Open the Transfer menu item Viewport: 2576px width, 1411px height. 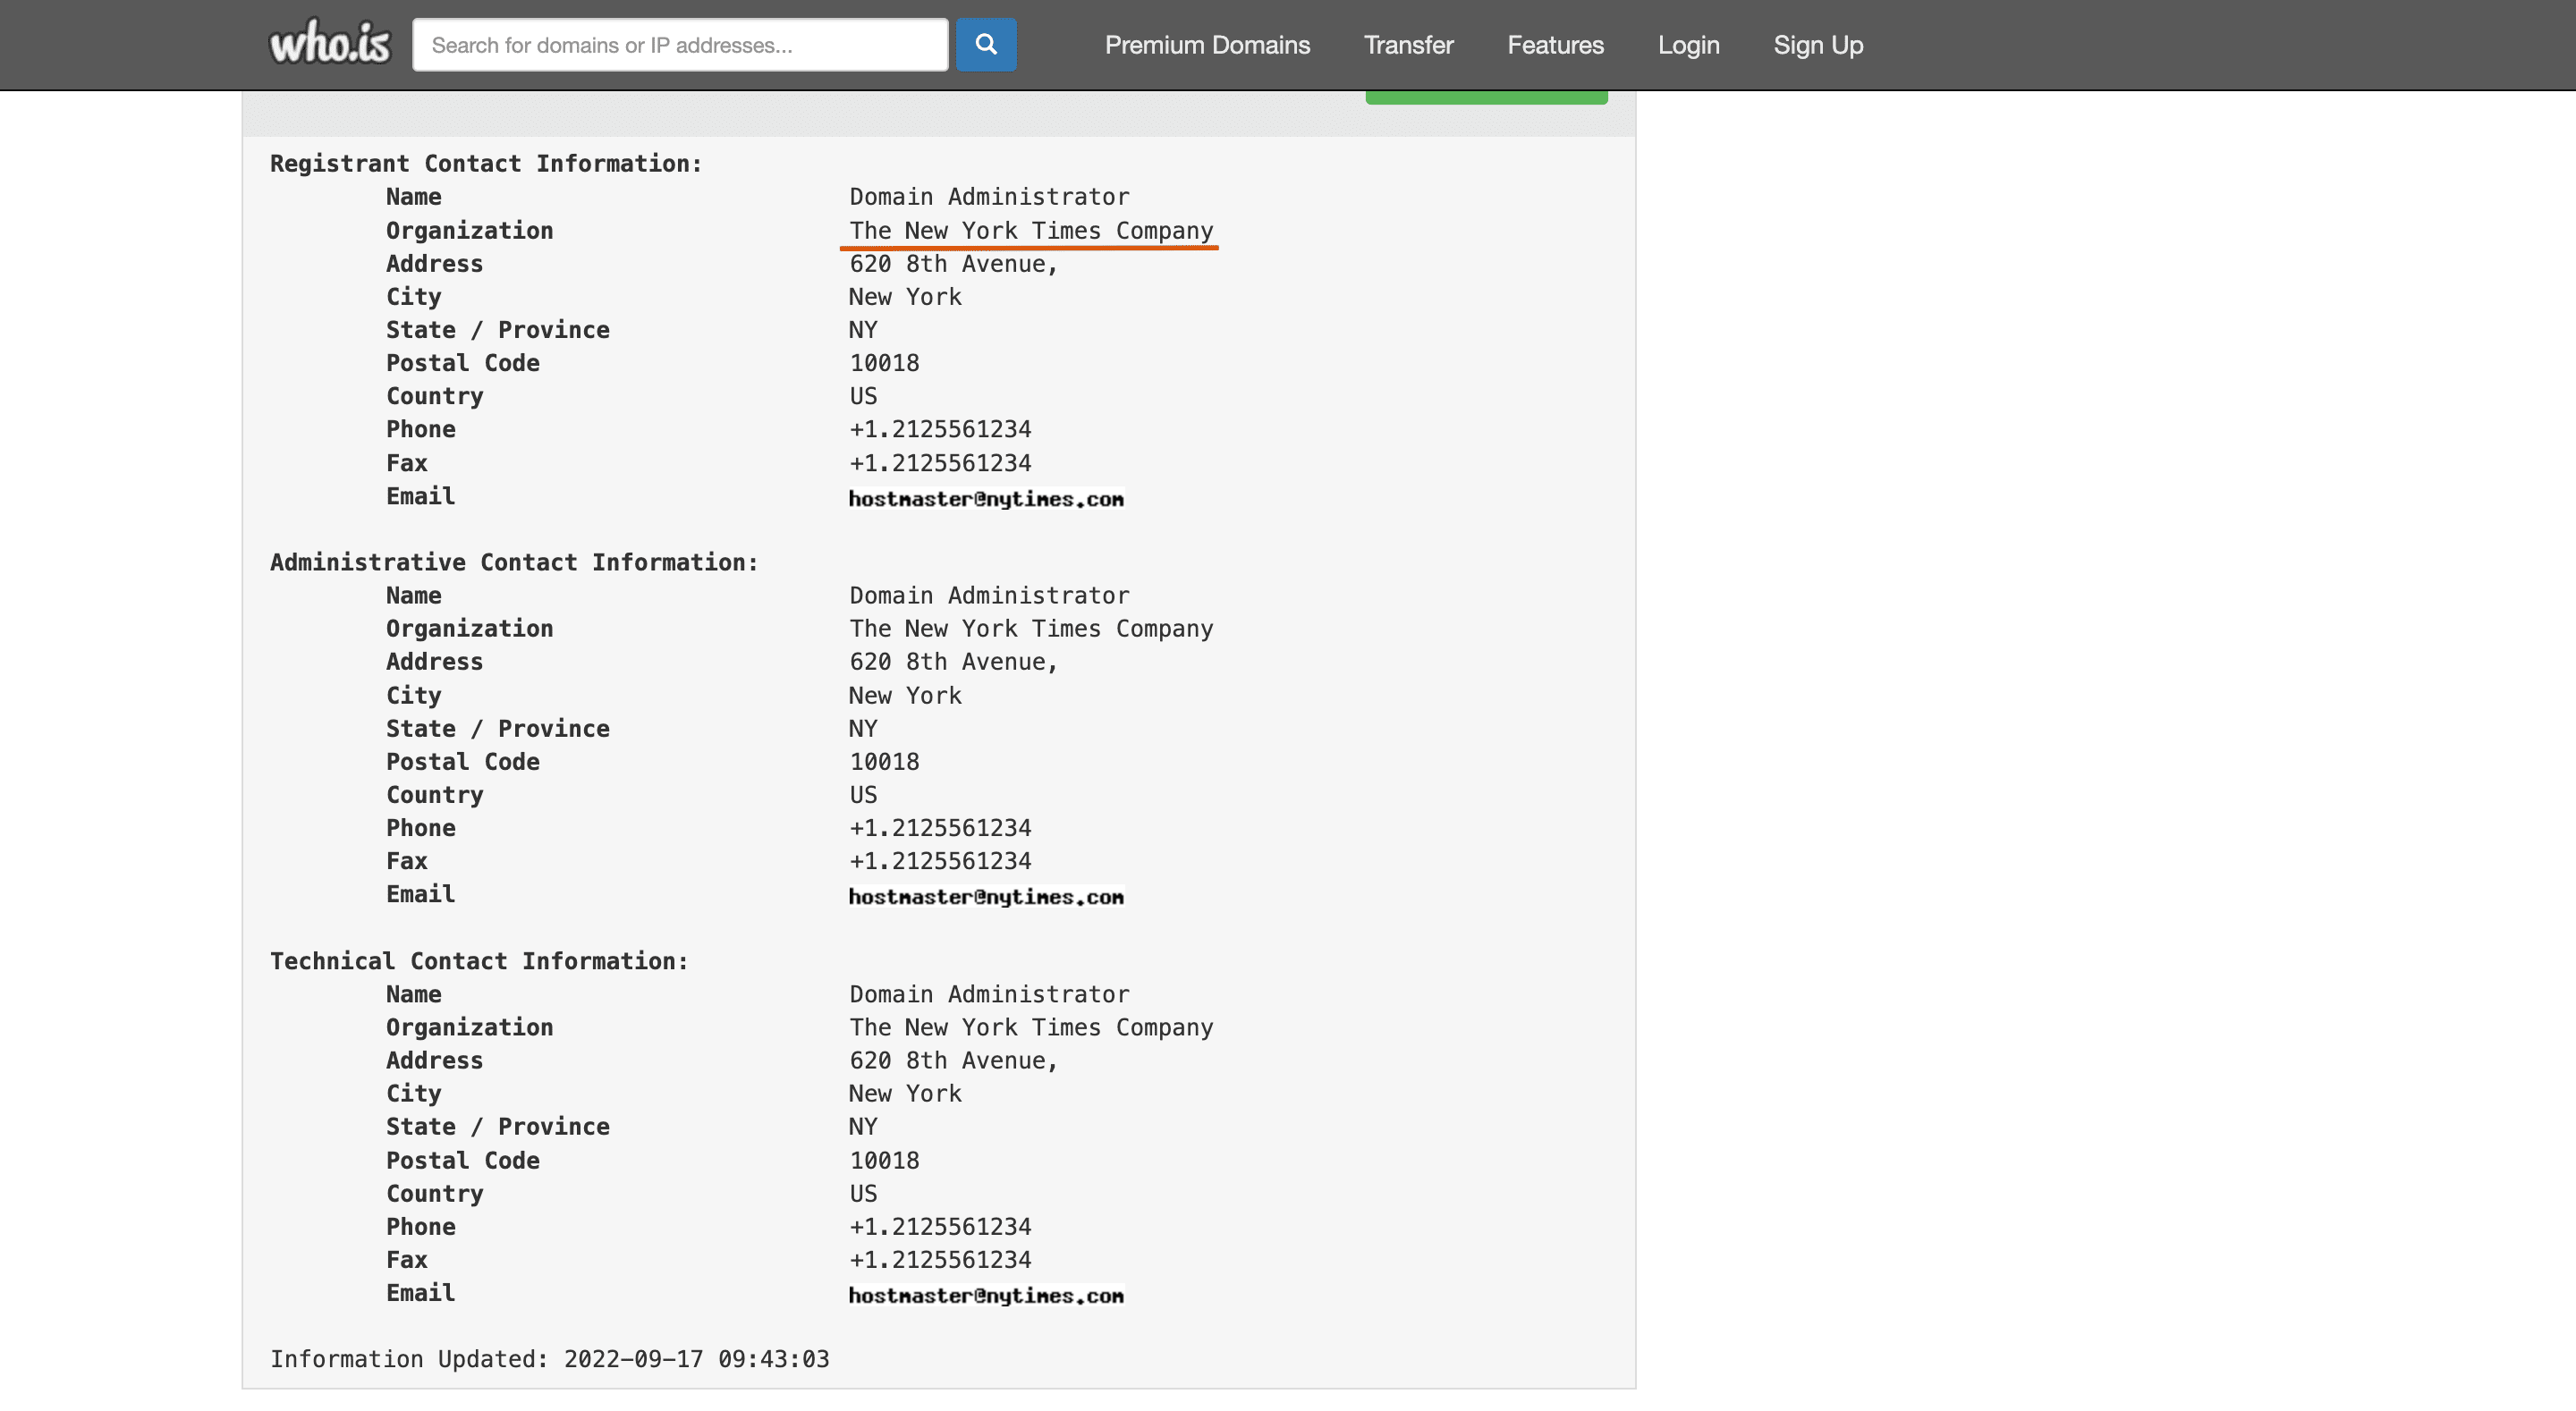[1408, 44]
